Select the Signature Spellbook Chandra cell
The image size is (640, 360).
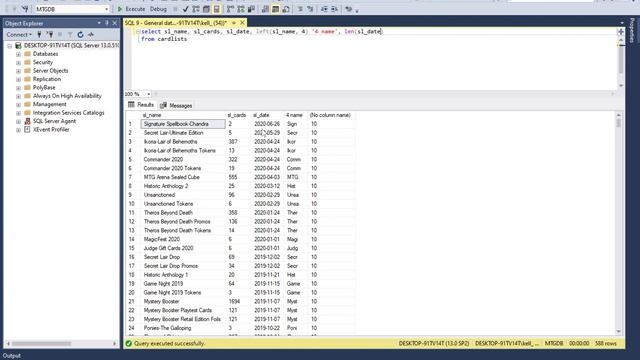click(183, 124)
